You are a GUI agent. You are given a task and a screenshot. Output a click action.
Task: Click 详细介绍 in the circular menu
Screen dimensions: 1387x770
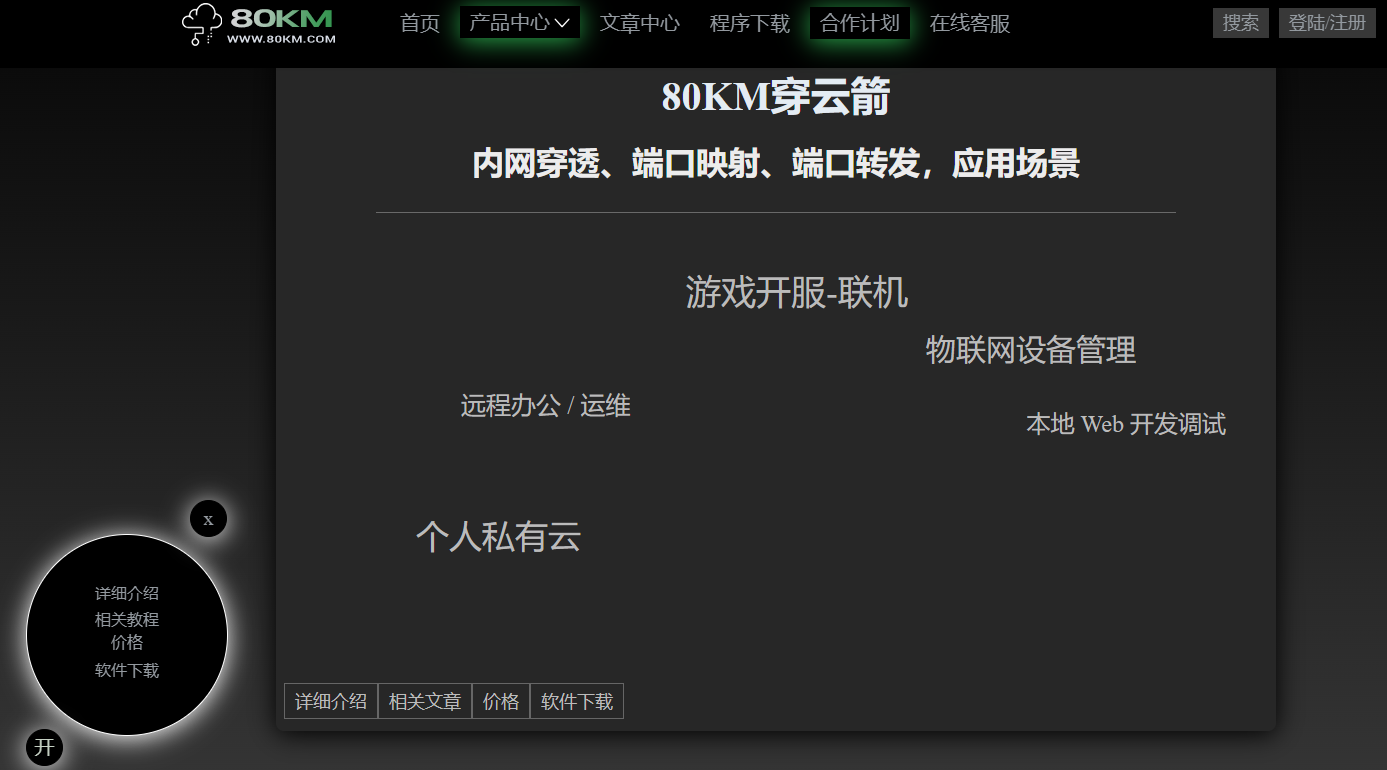pos(127,594)
